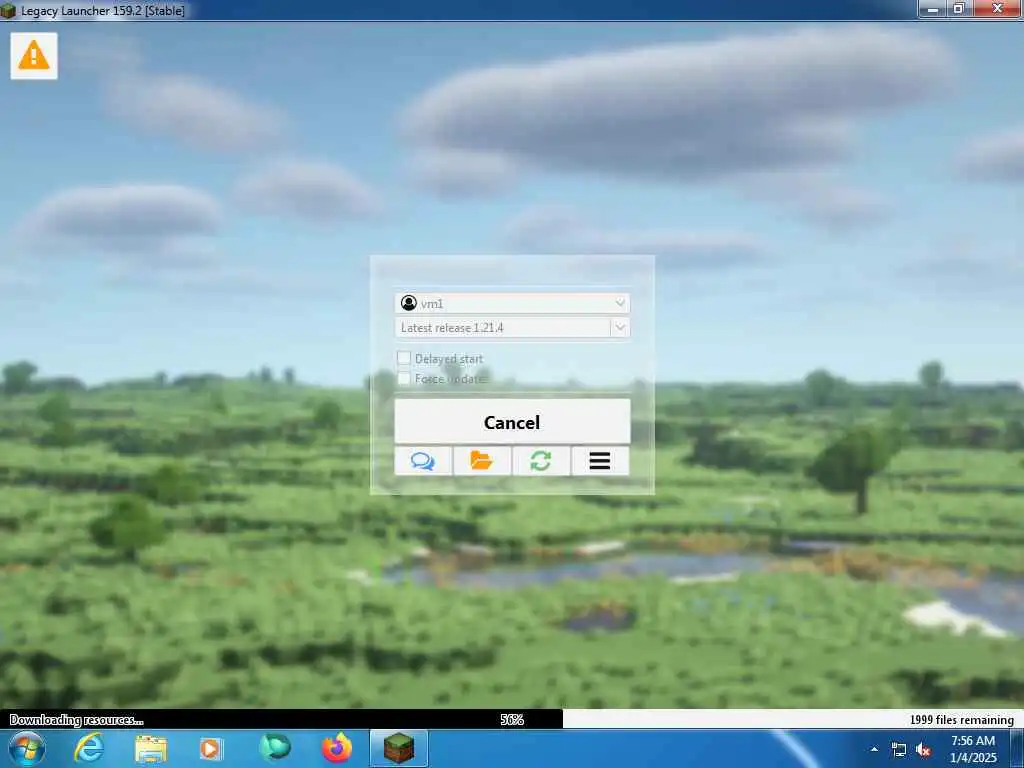Click the Downloading resources status text
This screenshot has height=768, width=1024.
click(x=76, y=720)
